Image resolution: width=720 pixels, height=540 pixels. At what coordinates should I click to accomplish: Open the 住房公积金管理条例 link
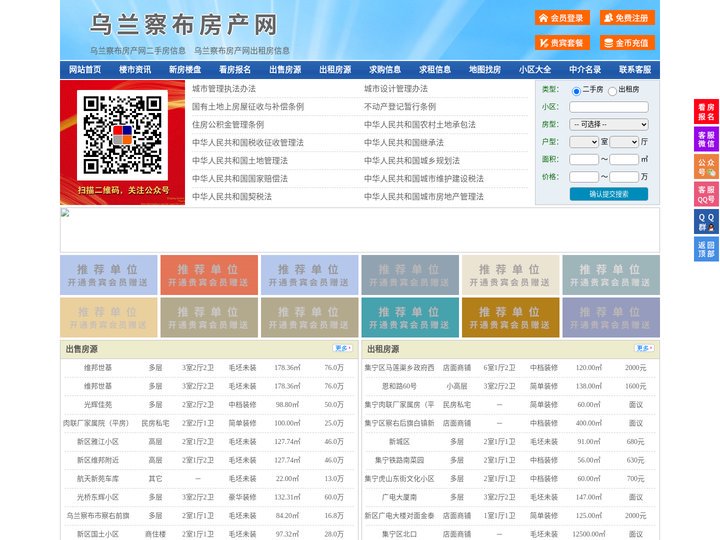tap(228, 124)
